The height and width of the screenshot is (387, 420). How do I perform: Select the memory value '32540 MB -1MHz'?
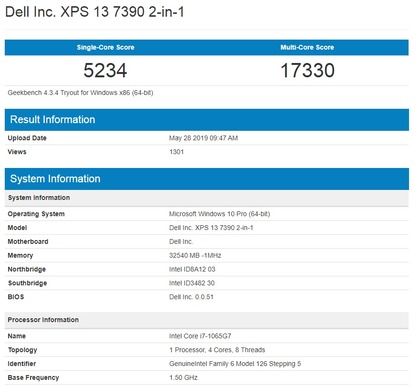click(x=195, y=255)
